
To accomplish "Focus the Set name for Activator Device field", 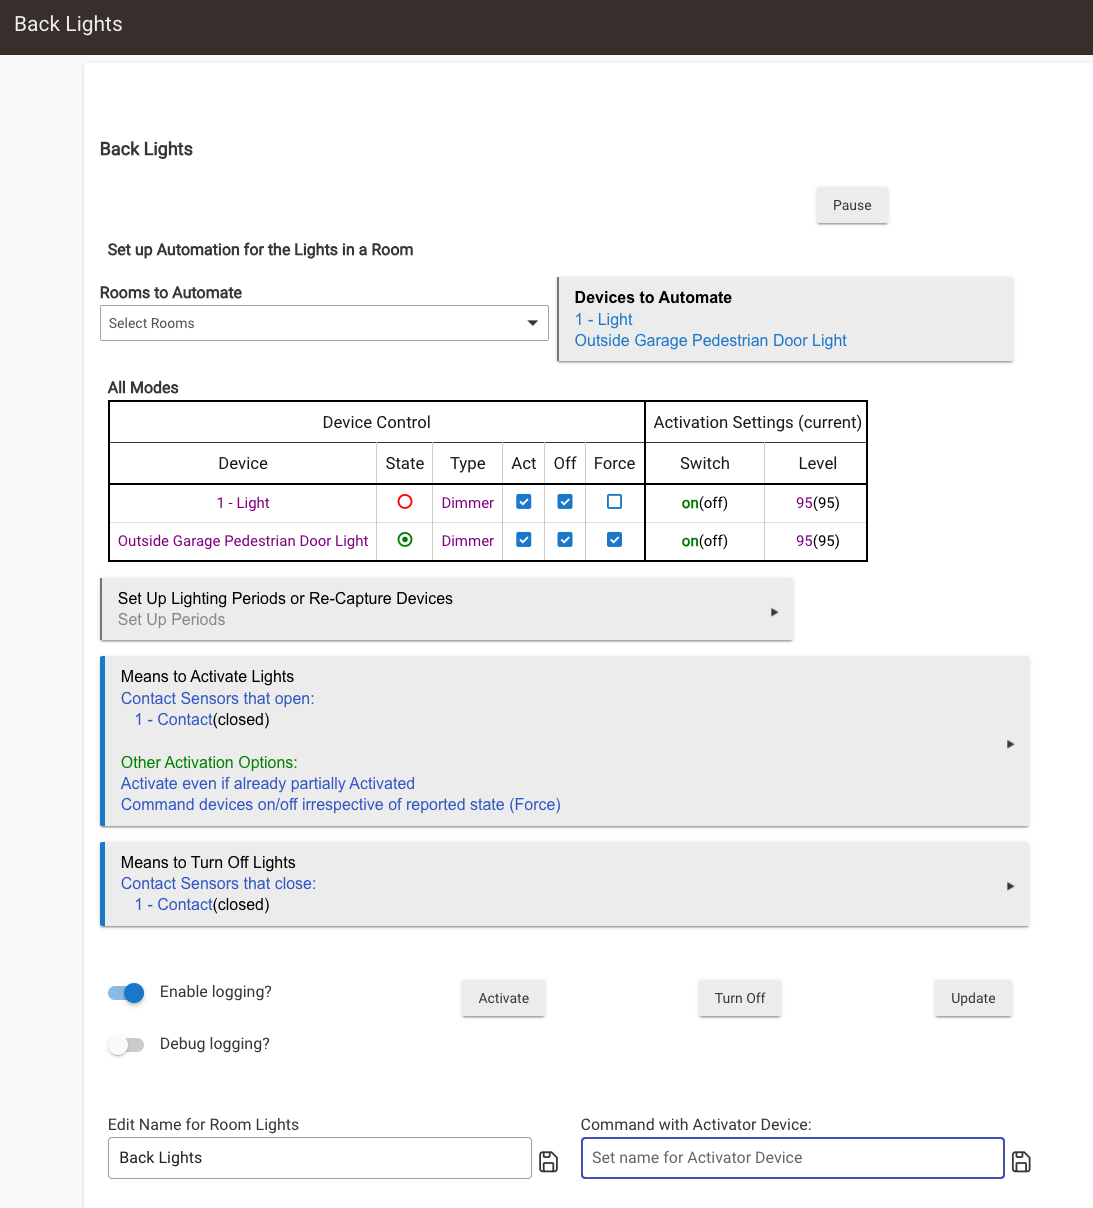I will point(792,1158).
